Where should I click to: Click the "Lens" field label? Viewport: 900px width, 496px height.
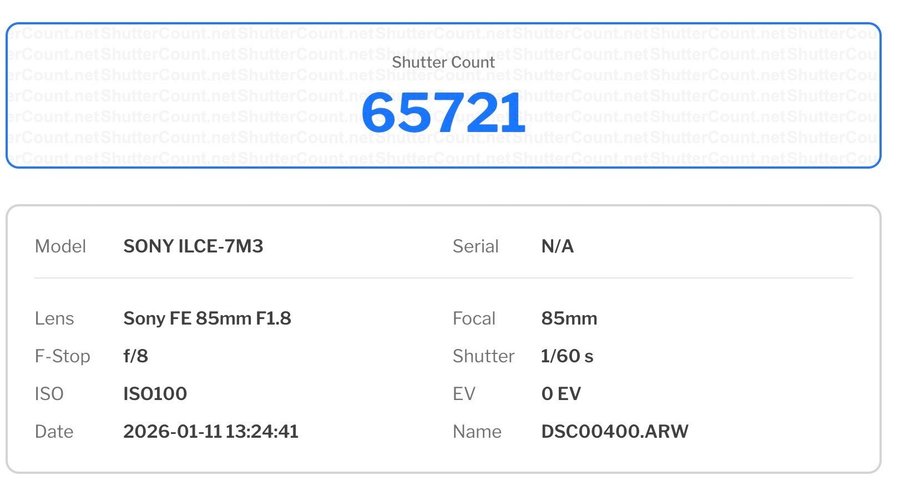(54, 319)
